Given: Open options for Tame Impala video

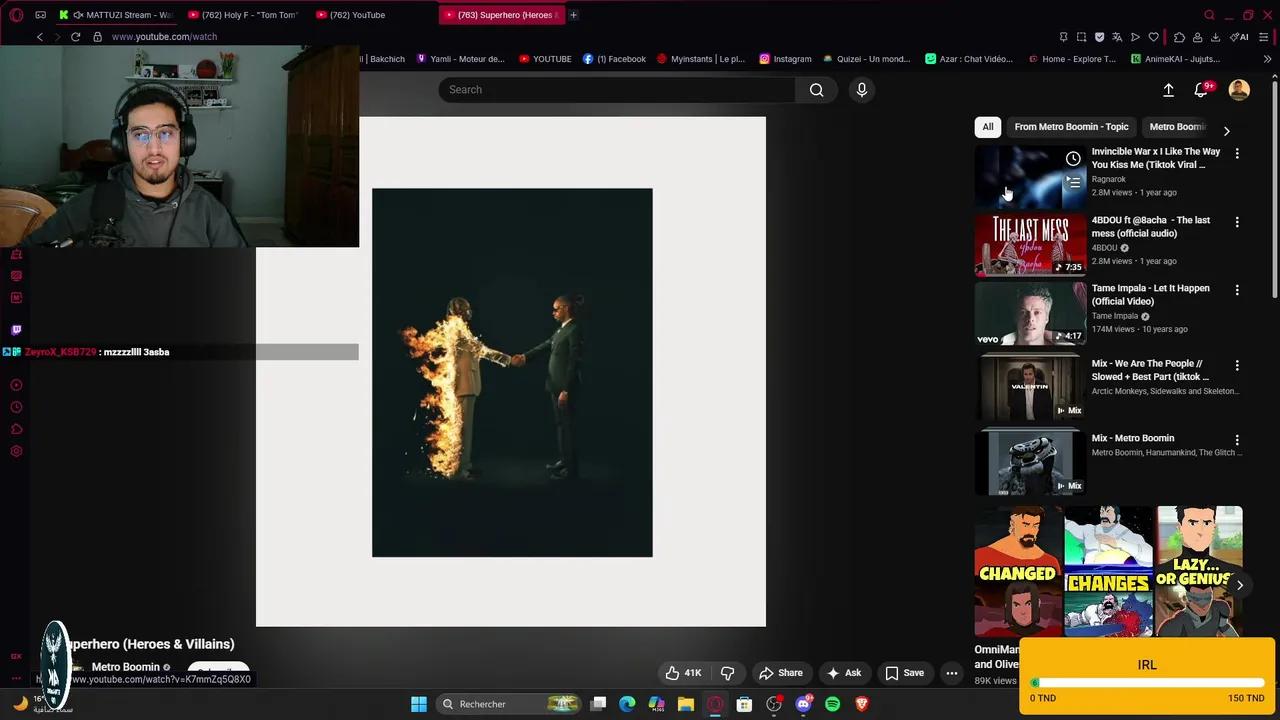Looking at the screenshot, I should pos(1237,290).
